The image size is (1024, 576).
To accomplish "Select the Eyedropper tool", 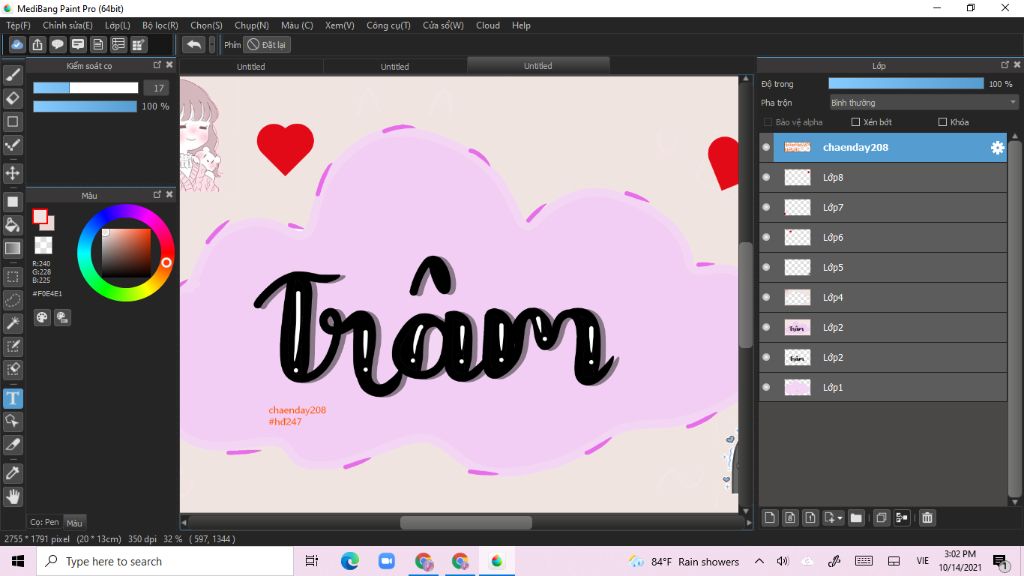I will (12, 473).
